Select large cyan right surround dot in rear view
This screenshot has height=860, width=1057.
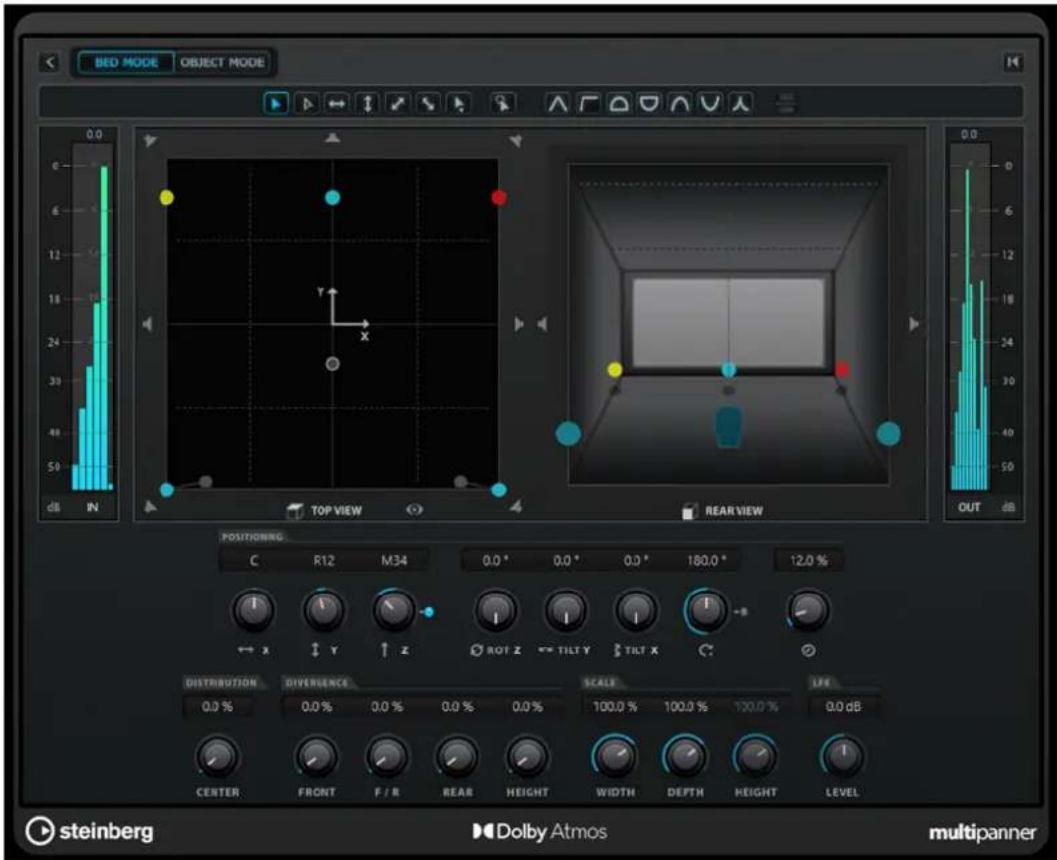tap(888, 433)
